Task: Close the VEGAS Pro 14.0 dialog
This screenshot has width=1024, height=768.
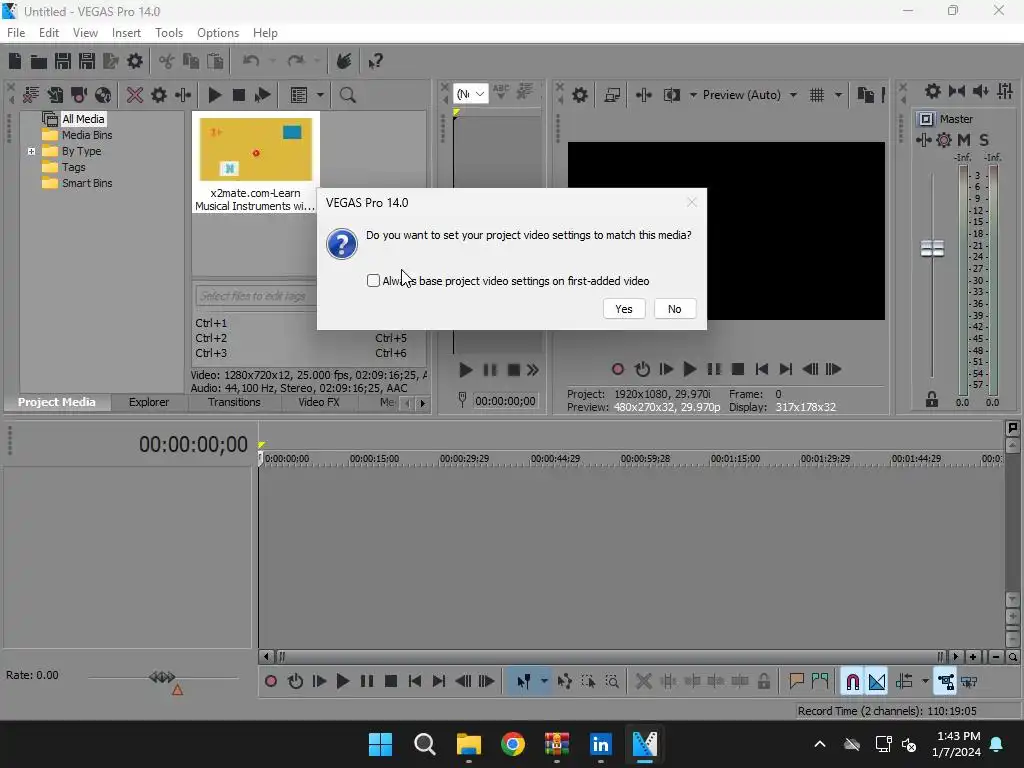Action: coord(692,202)
